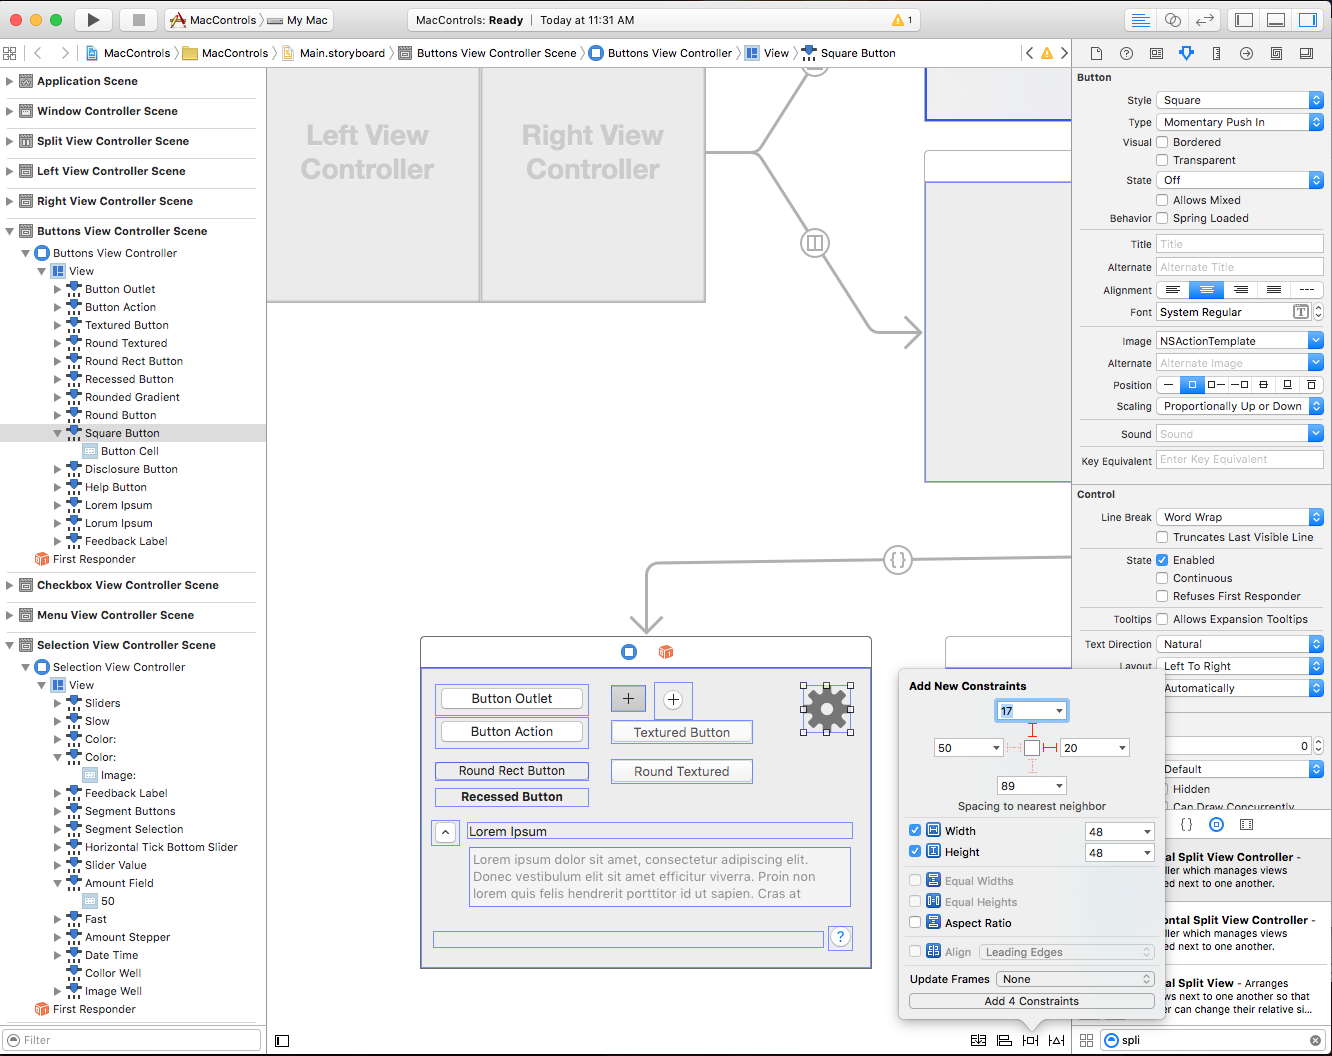Click the Align constraints icon in canvas toolbar
The image size is (1332, 1056).
coord(1004,1040)
